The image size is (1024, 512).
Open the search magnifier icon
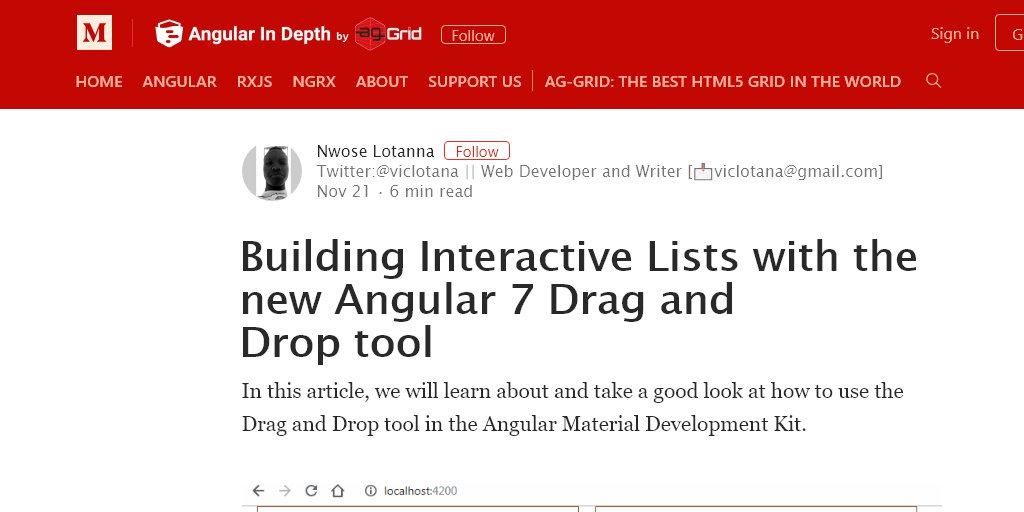tap(933, 80)
